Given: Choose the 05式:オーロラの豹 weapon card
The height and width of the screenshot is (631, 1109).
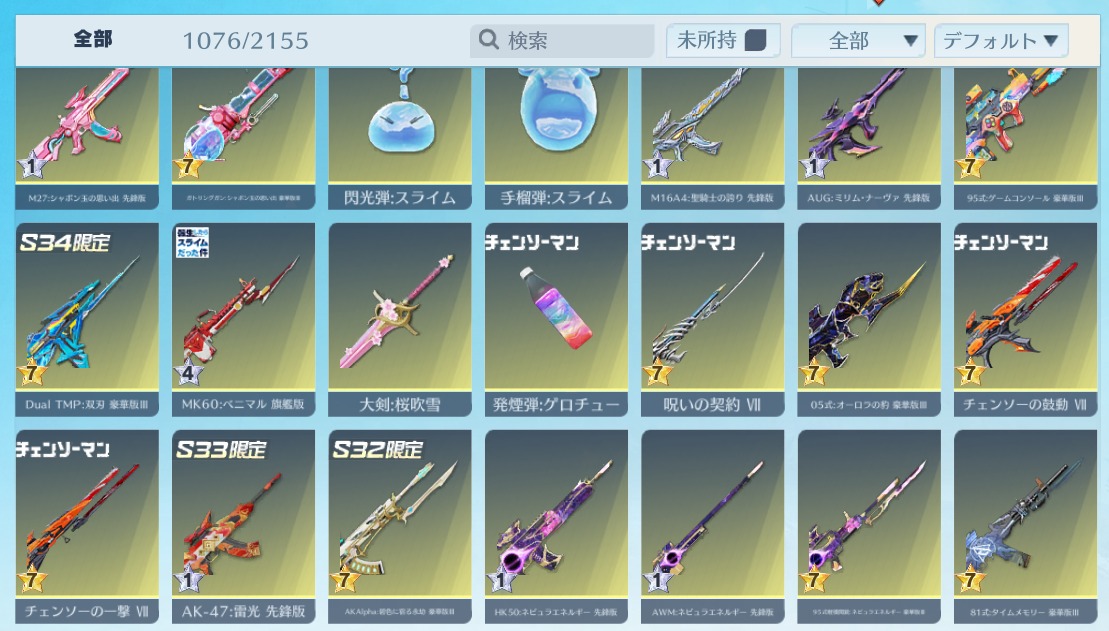Looking at the screenshot, I should (x=869, y=320).
